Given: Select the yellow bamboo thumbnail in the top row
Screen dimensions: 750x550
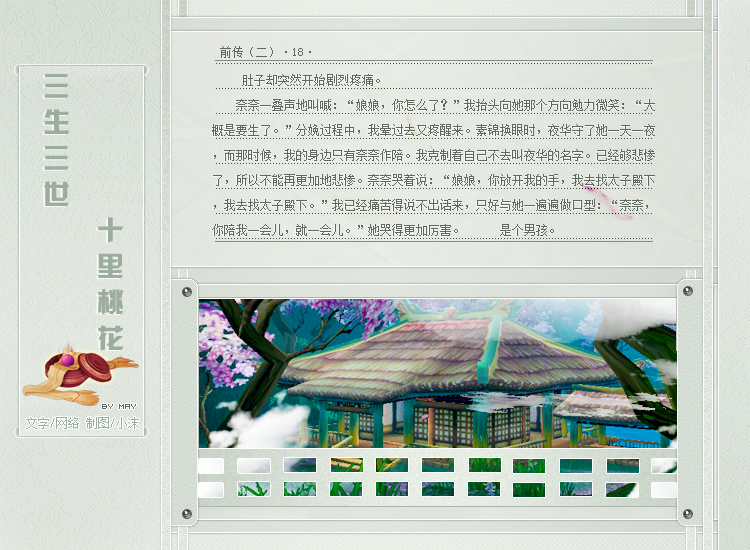Looking at the screenshot, I should pyautogui.click(x=347, y=465).
